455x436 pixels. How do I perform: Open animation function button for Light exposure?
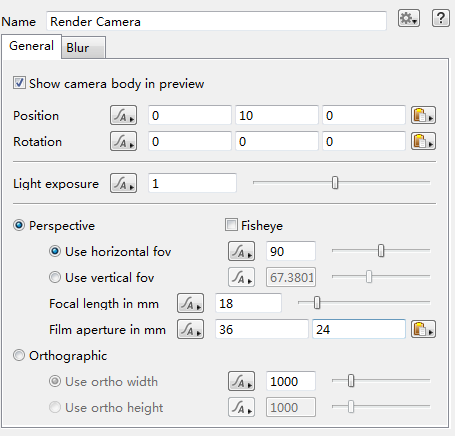tap(123, 183)
